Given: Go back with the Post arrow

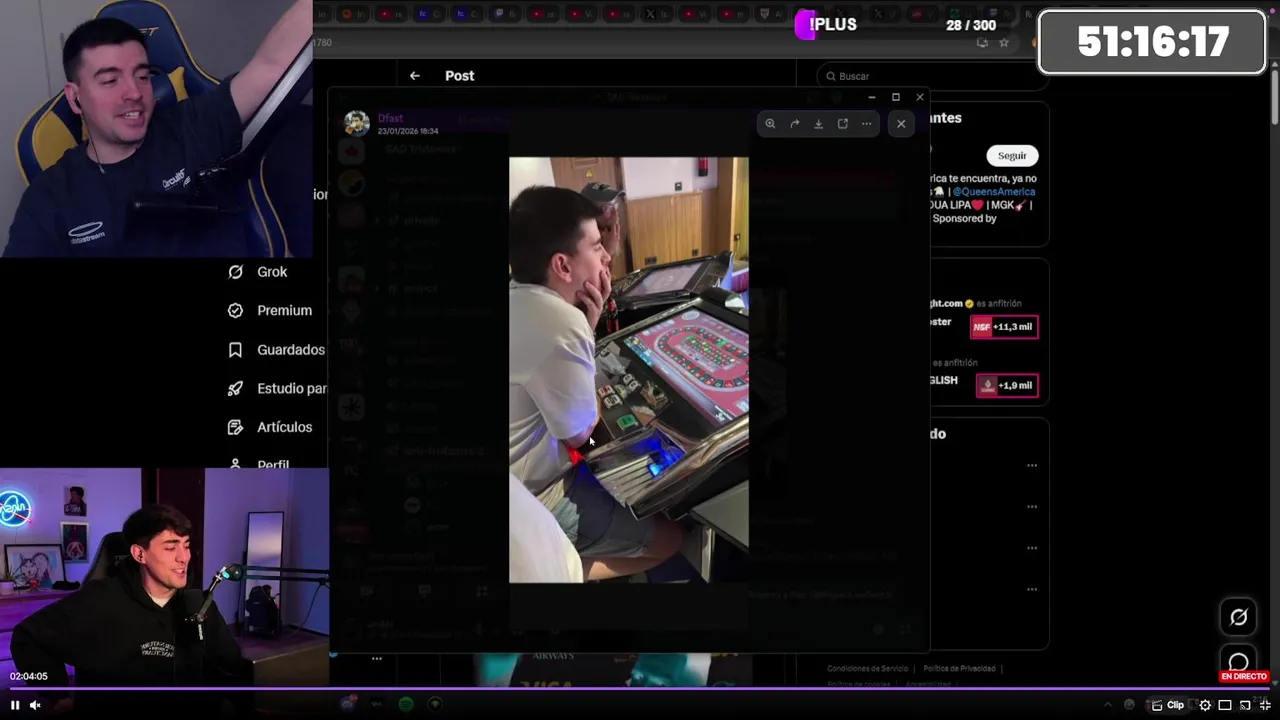Looking at the screenshot, I should point(414,76).
